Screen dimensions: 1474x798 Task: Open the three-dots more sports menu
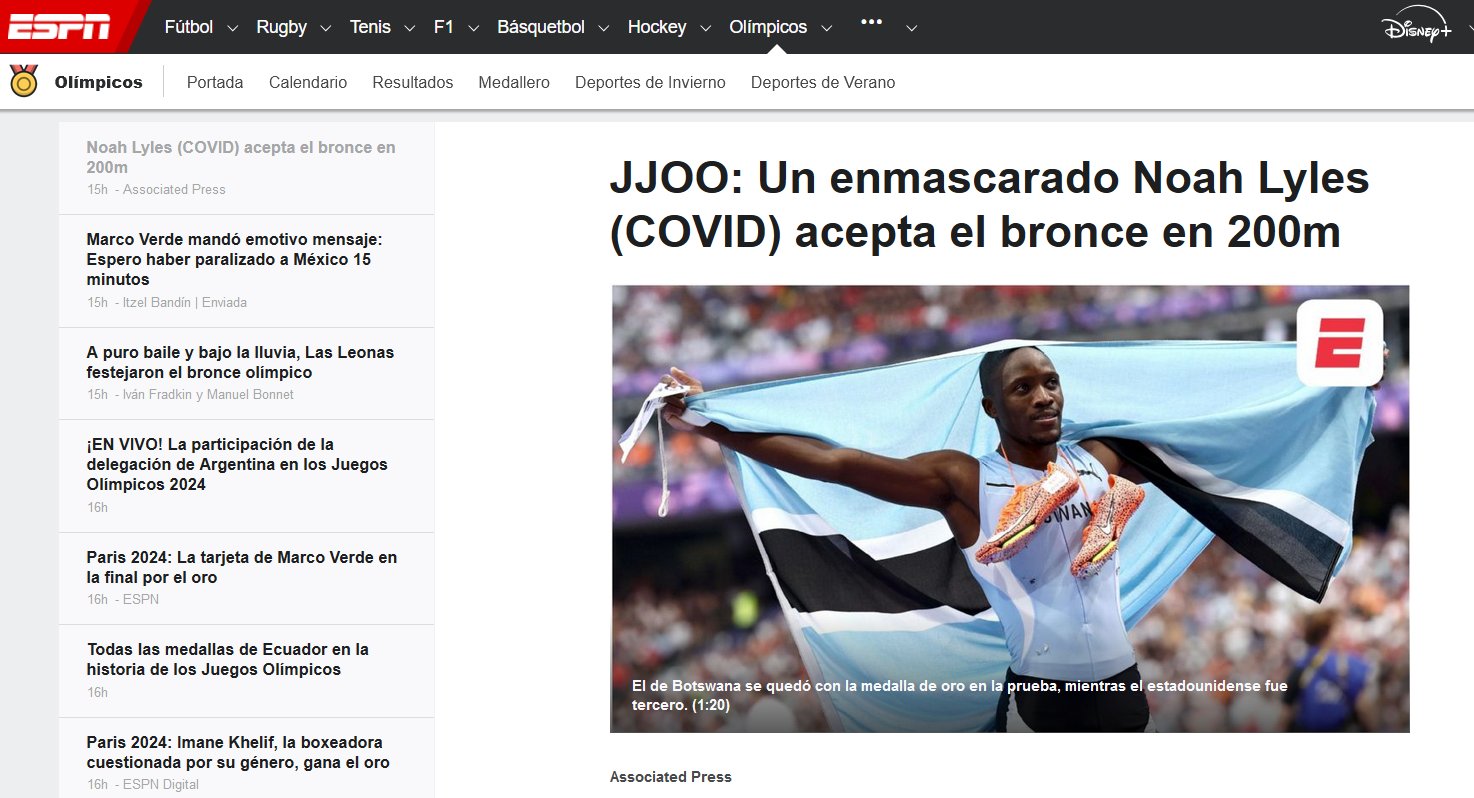(871, 23)
